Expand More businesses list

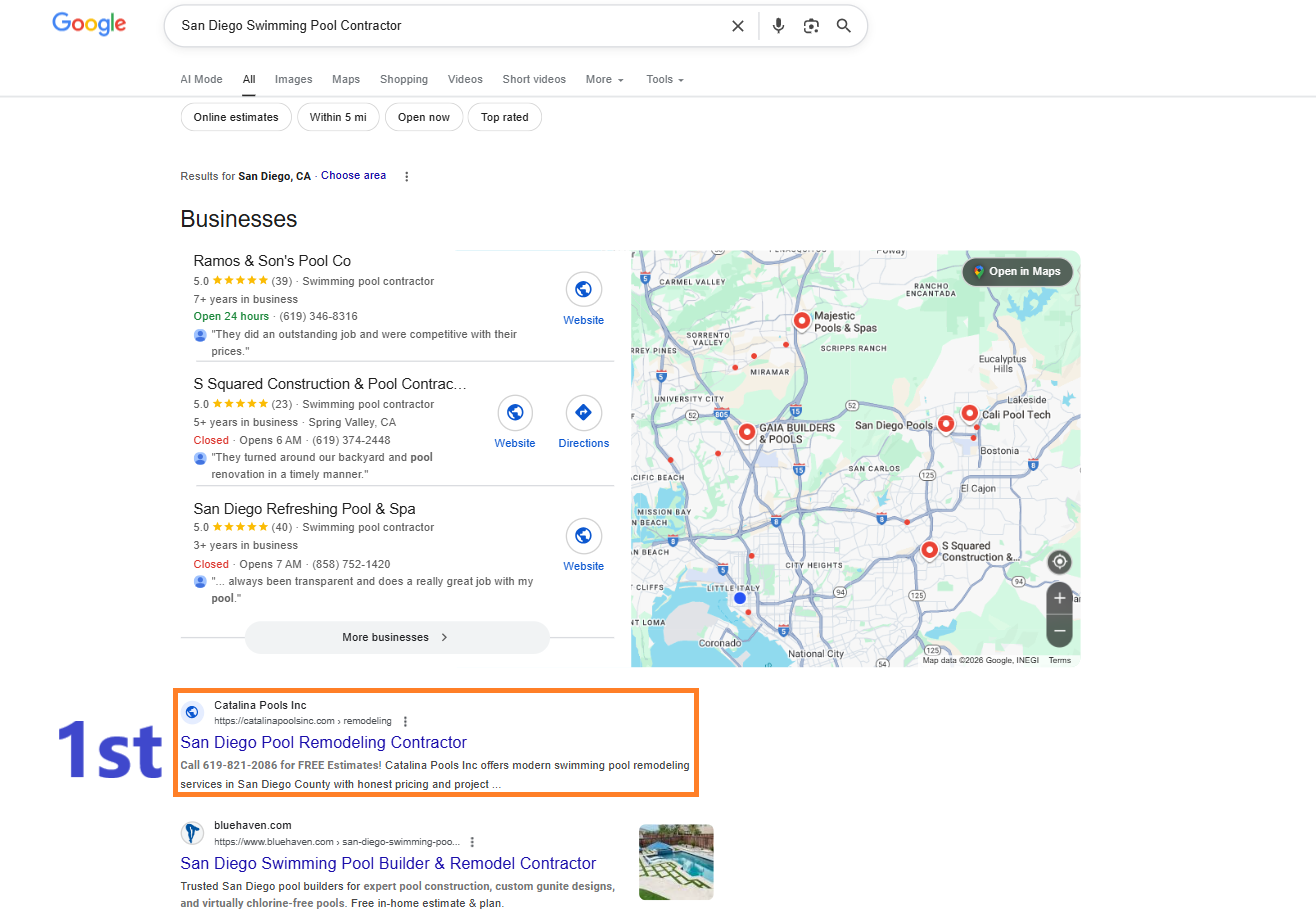(397, 637)
